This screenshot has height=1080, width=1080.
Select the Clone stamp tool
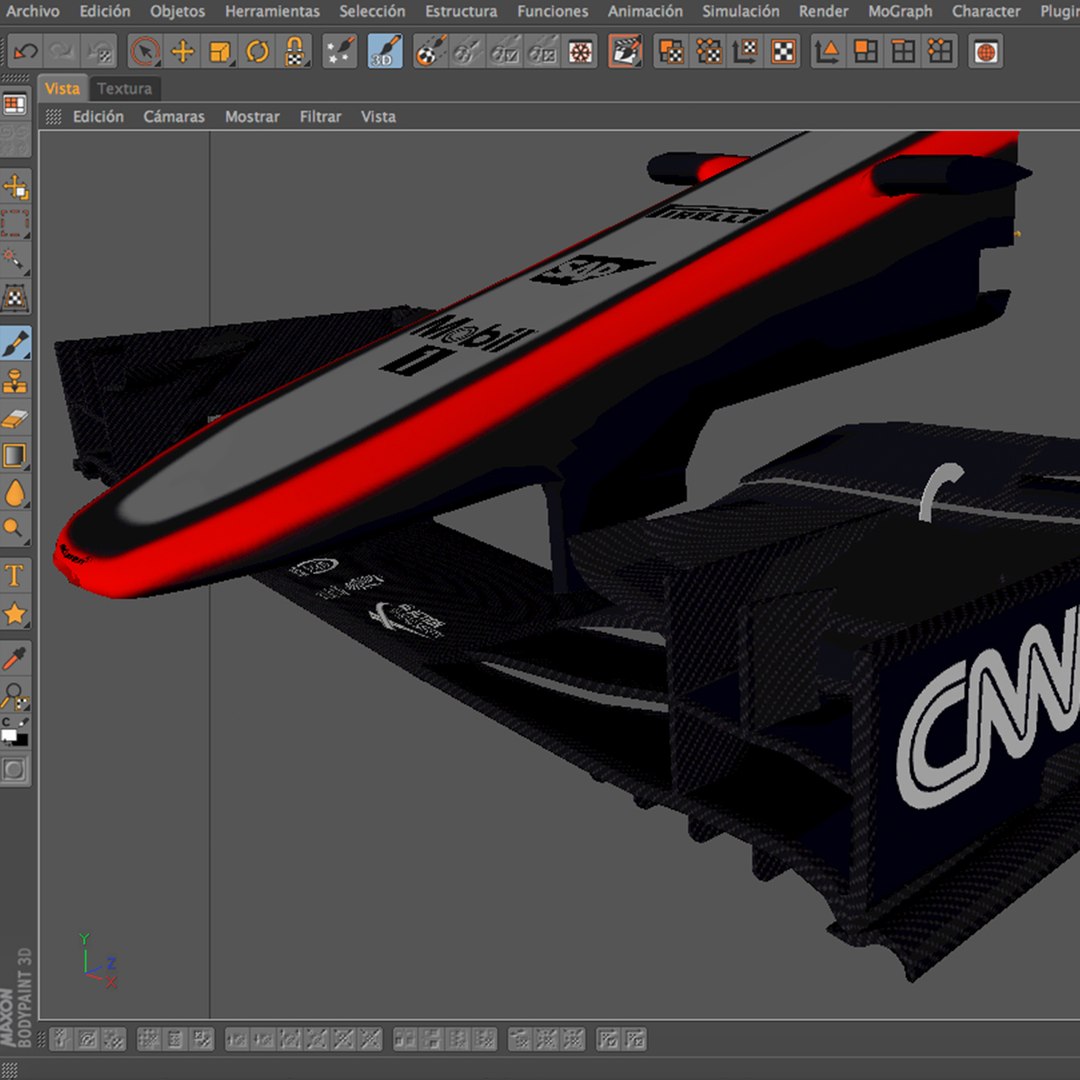point(15,380)
